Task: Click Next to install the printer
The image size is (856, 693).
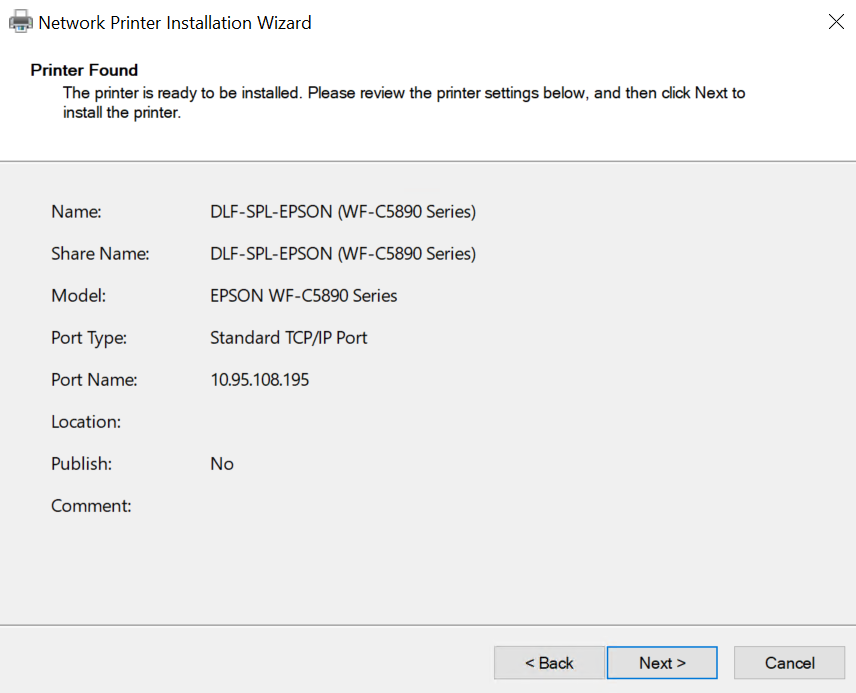Action: coord(662,663)
